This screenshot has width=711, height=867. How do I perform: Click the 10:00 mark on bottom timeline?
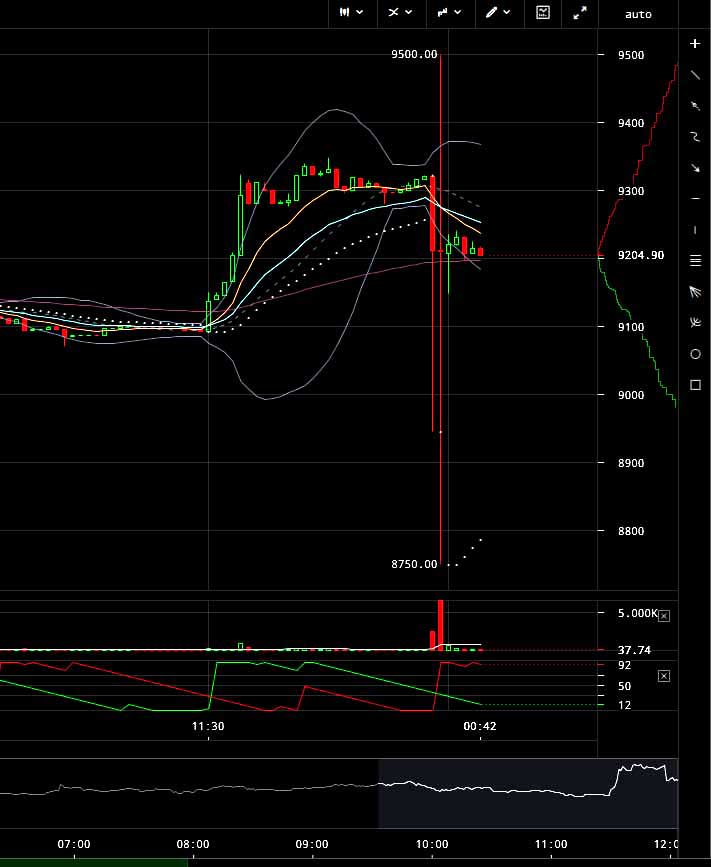(x=432, y=844)
